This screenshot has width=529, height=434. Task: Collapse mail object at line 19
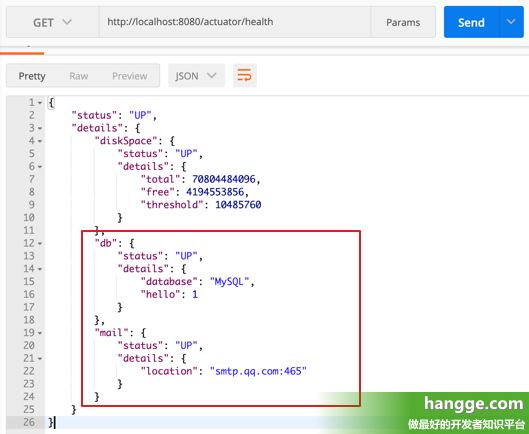[x=40, y=333]
